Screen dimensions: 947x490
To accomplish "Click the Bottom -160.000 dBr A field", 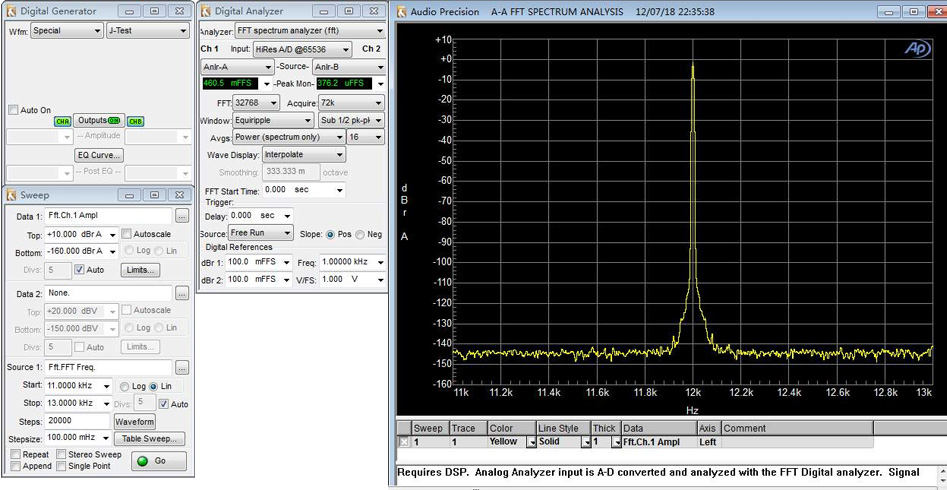I will point(81,251).
